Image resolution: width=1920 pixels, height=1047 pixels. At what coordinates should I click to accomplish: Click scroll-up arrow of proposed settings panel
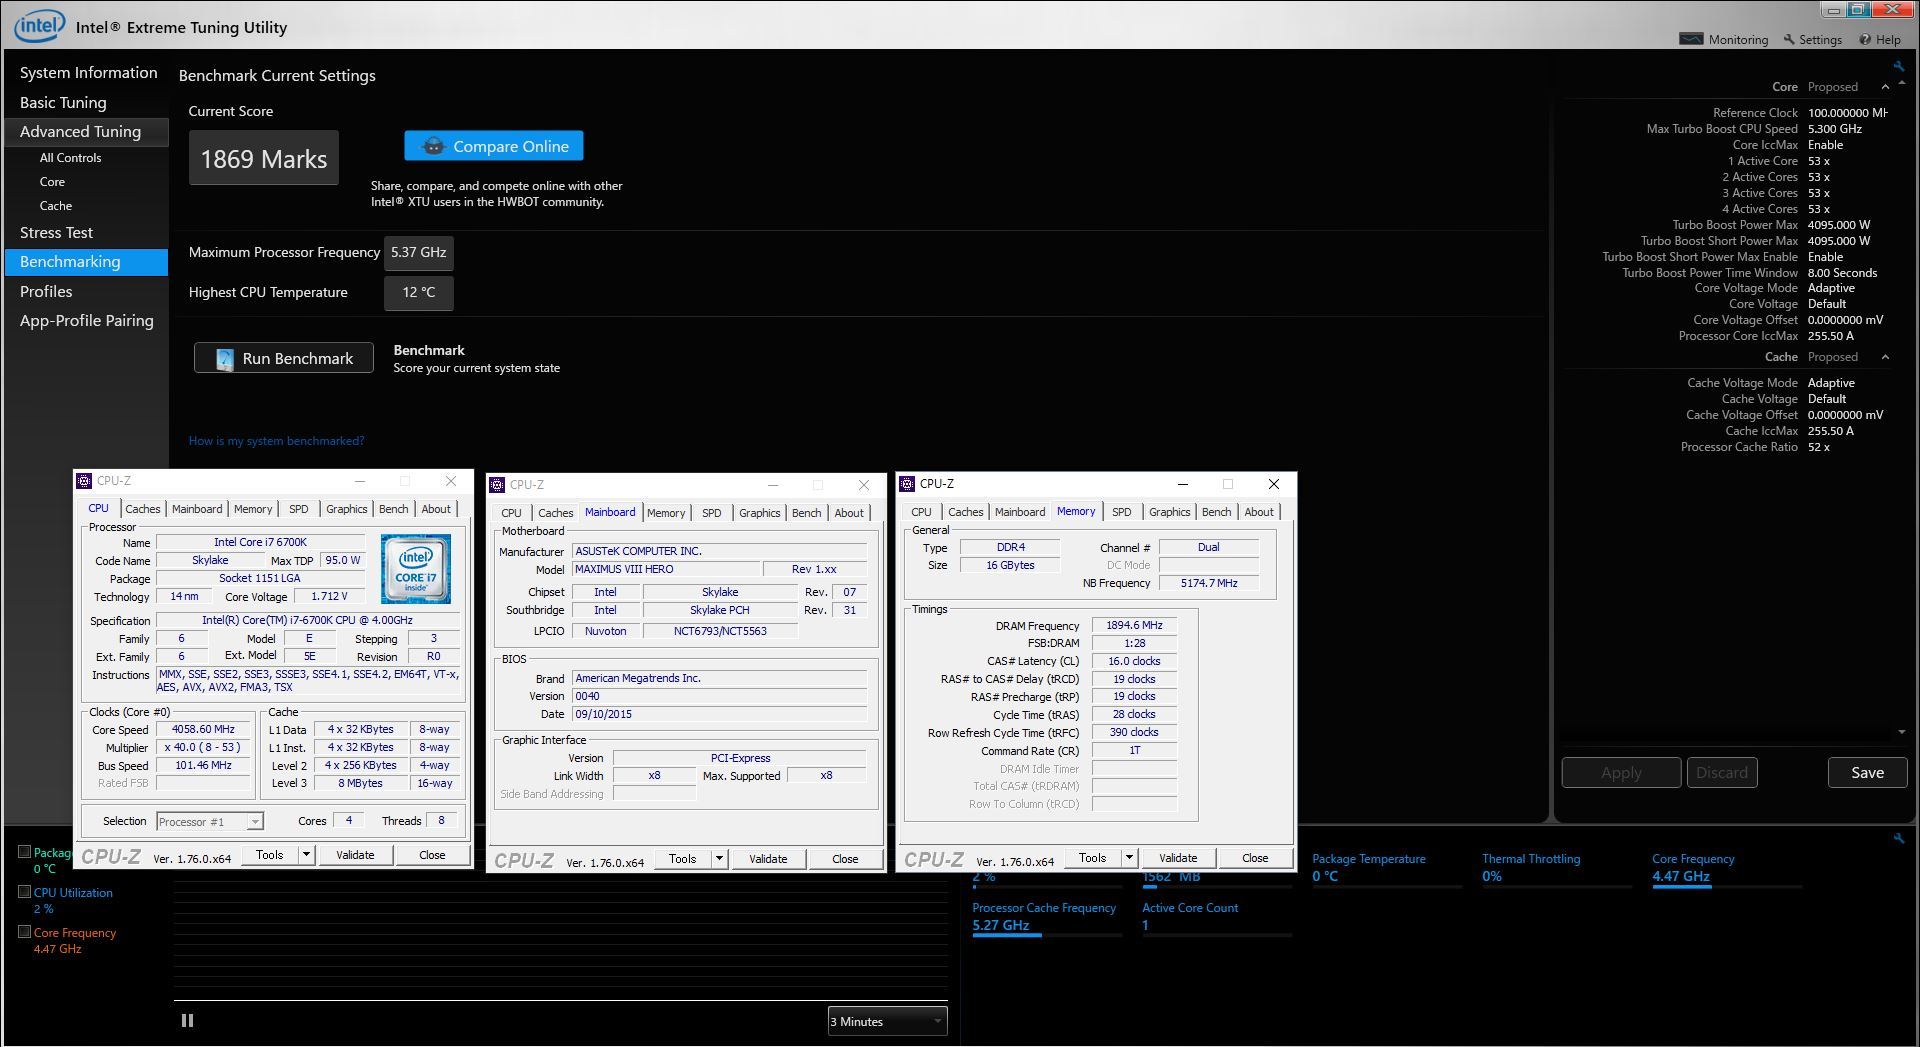coord(1901,83)
